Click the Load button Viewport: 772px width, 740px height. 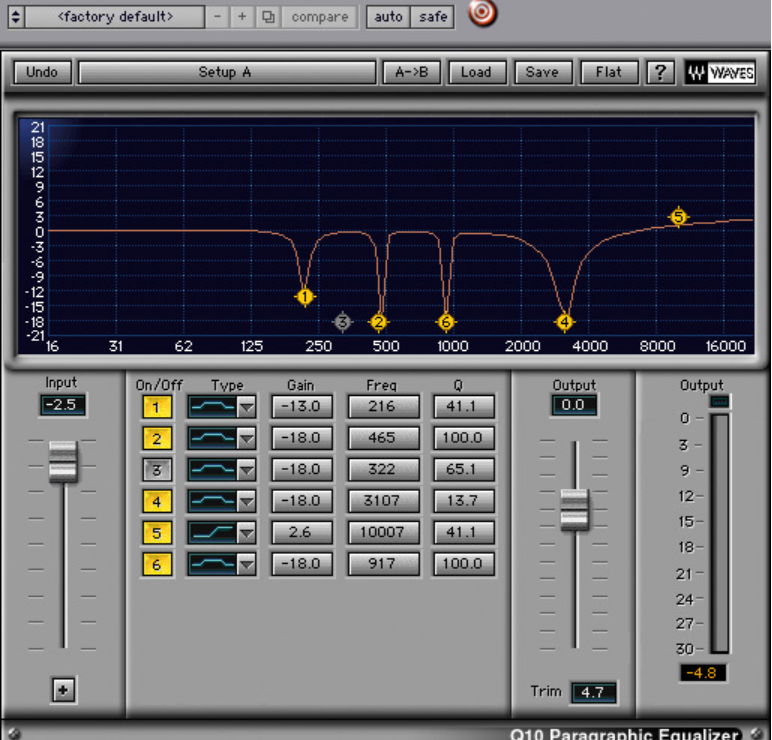476,72
